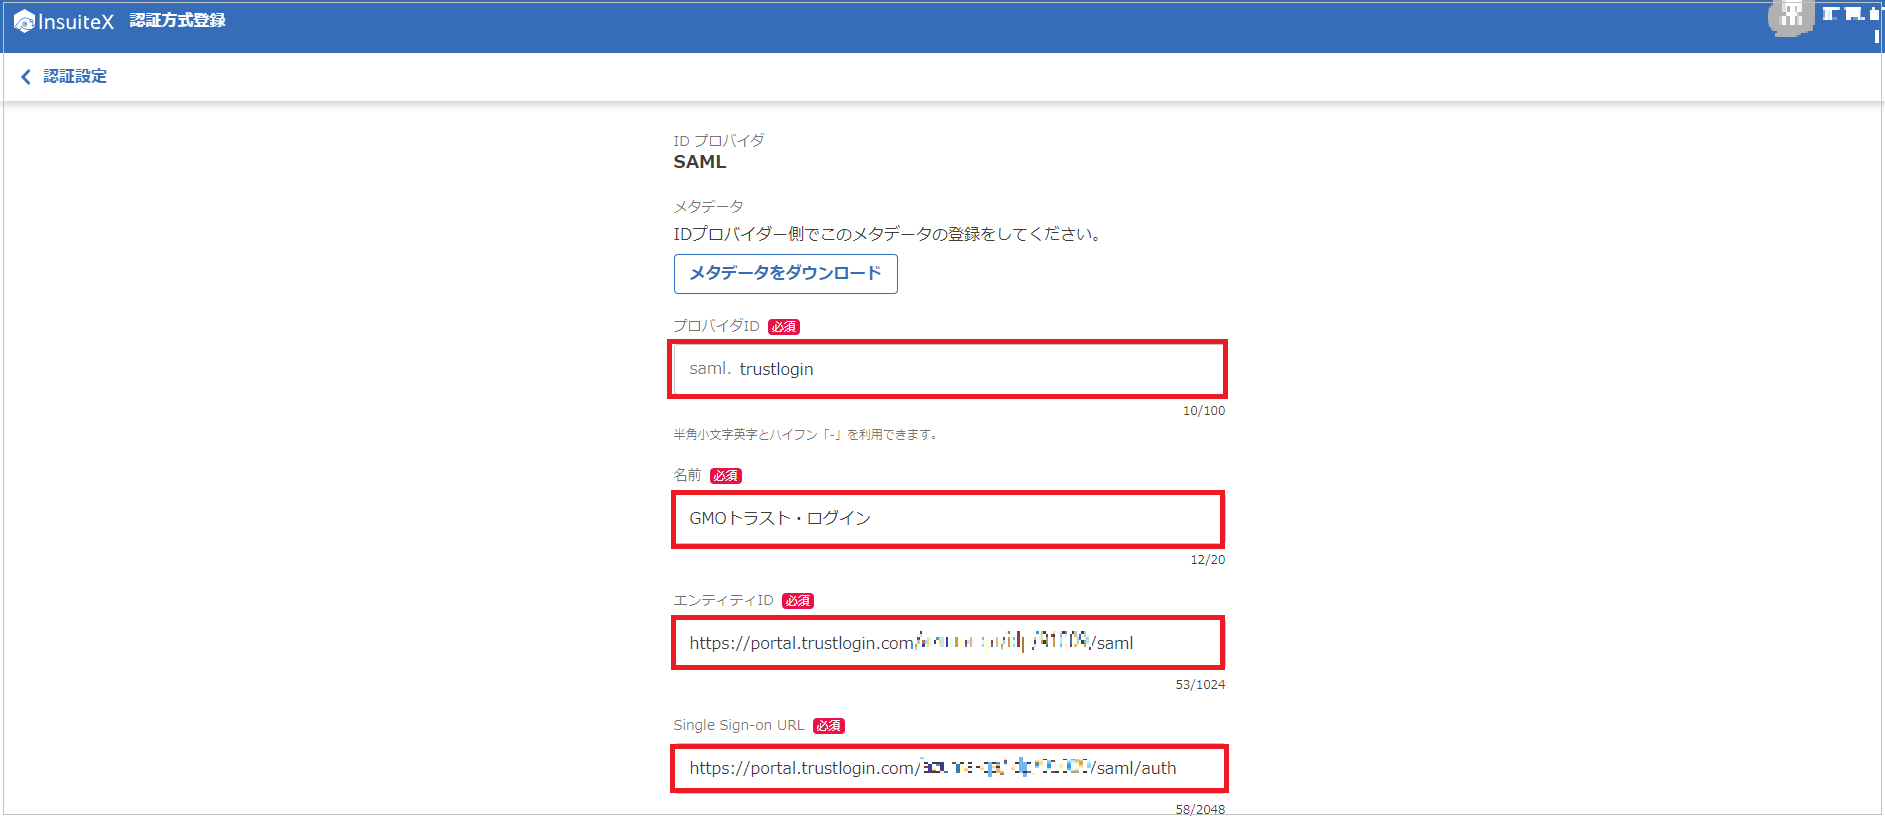Viewport: 1885px width, 817px height.
Task: Click the 58/2048 character counter
Action: click(x=1200, y=809)
